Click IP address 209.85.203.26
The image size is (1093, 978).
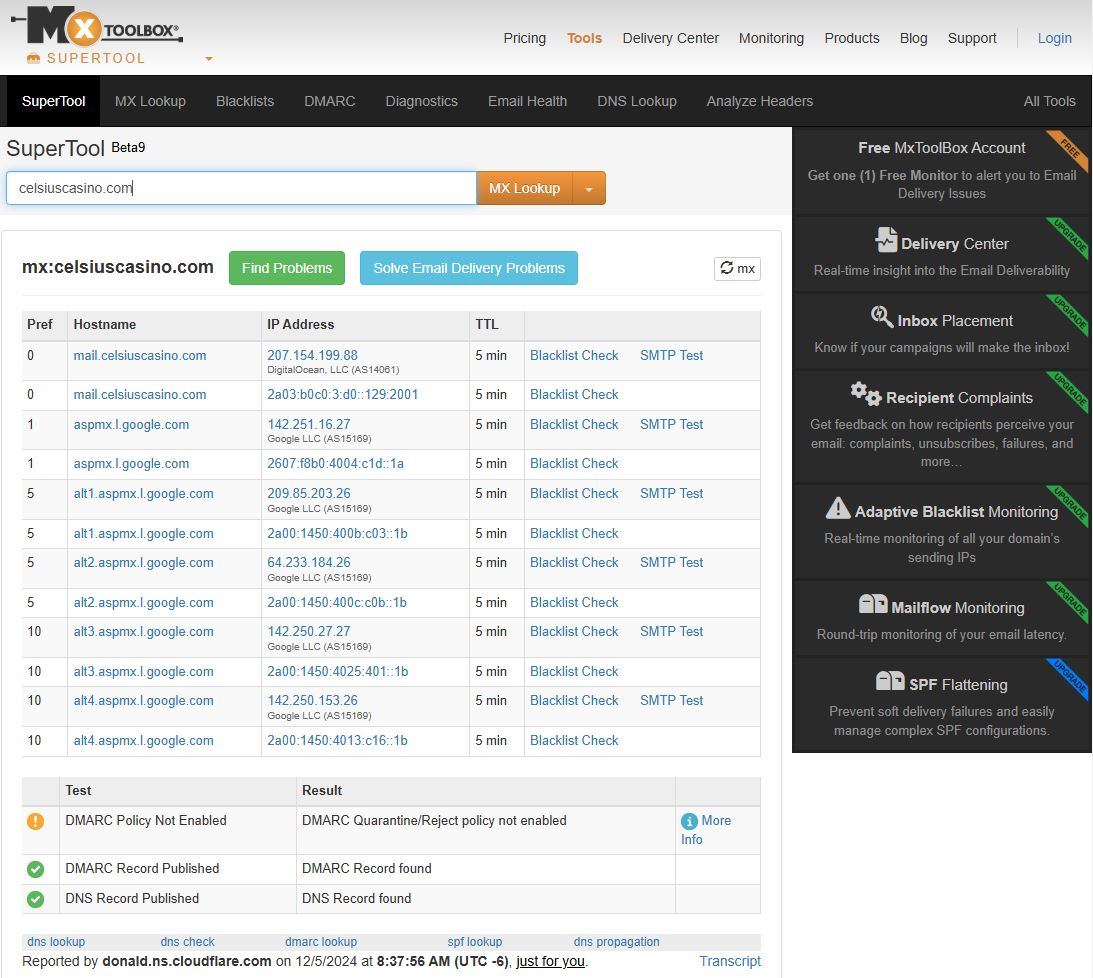(x=309, y=494)
